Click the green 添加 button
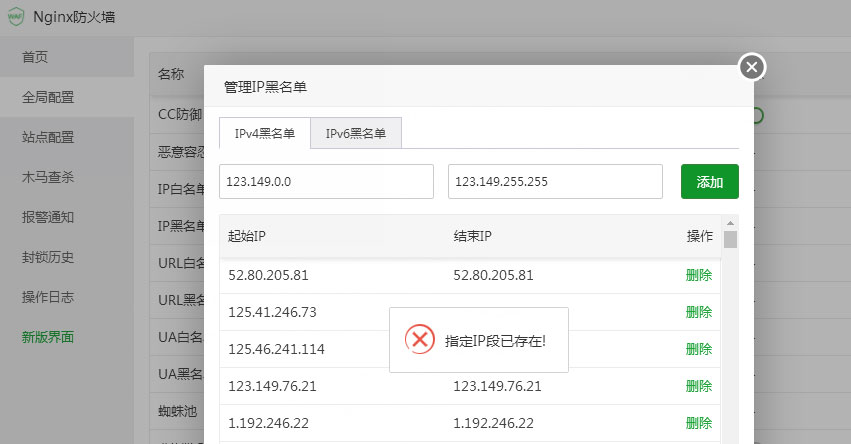Screen dimensions: 851x444 (x=710, y=181)
